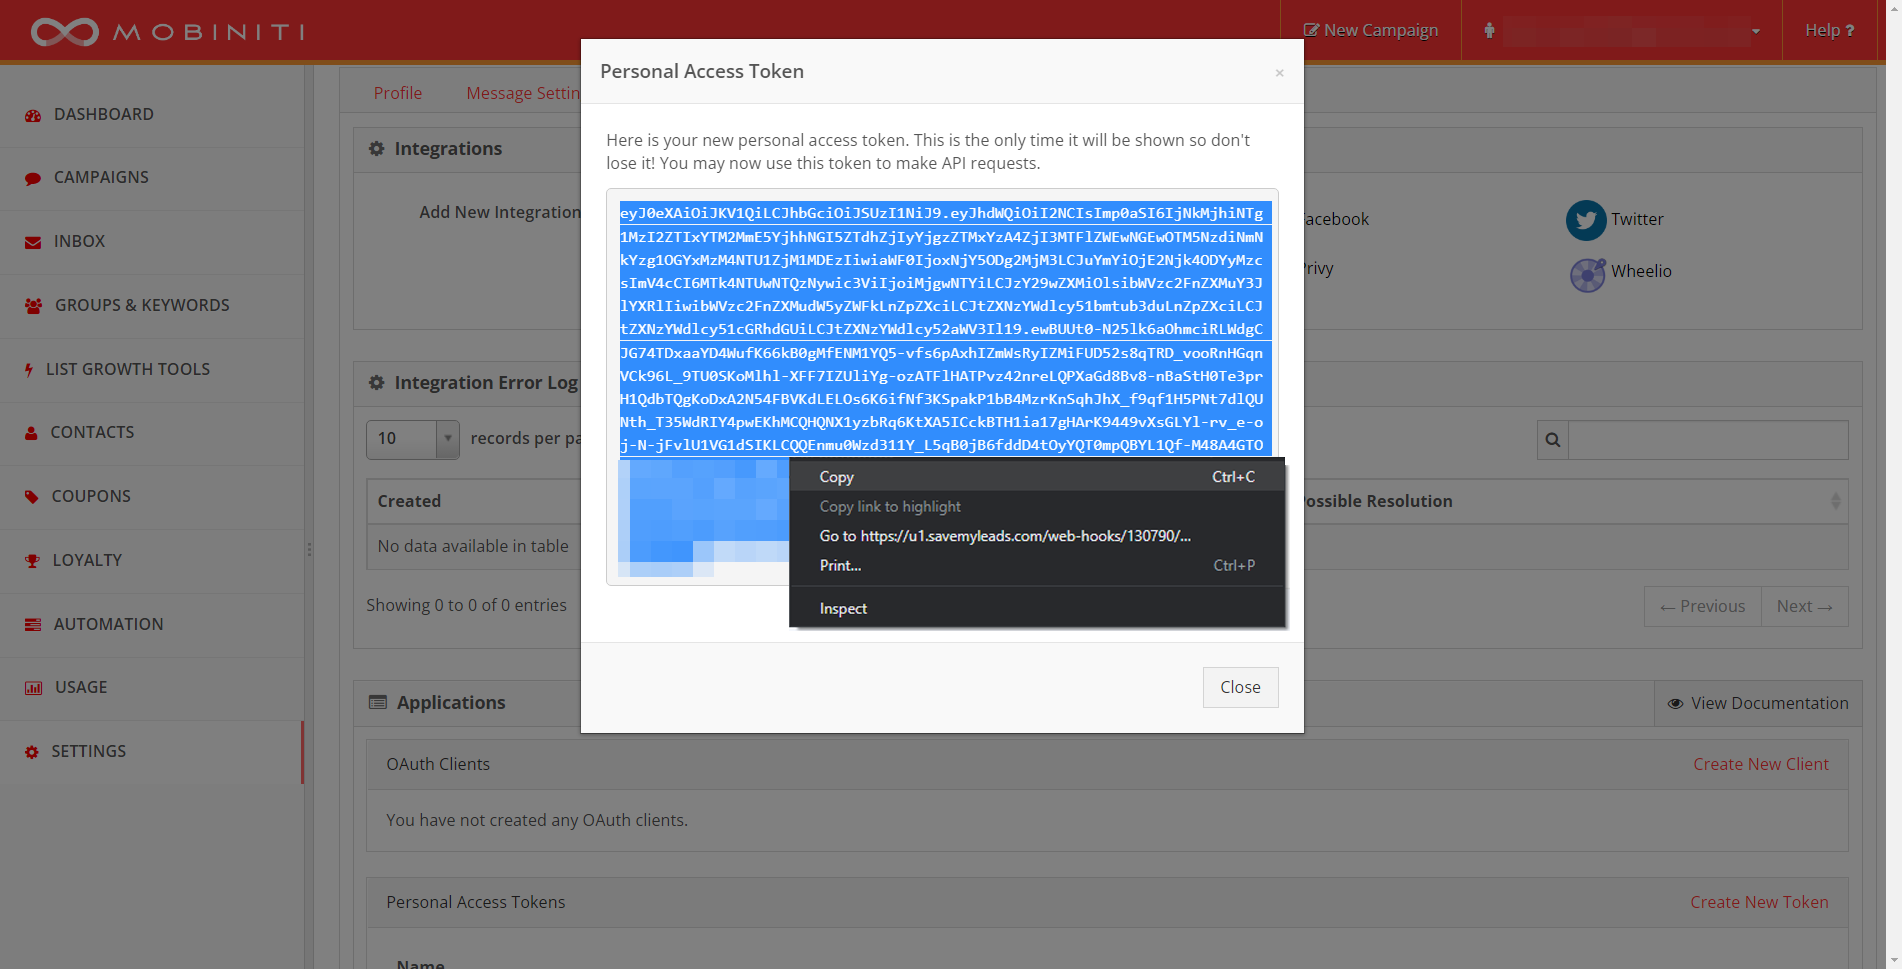Click the Coupons tag icon
Viewport: 1902px width, 969px height.
pos(32,497)
